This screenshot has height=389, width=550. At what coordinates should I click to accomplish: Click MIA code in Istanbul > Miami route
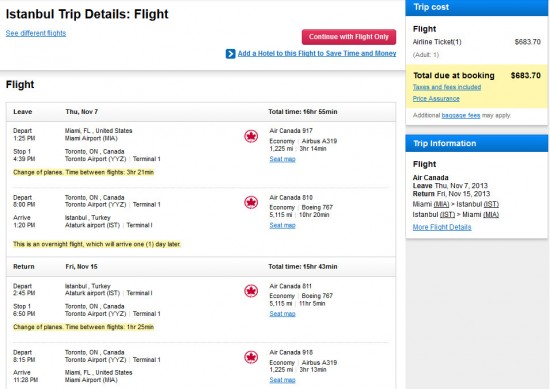coord(491,215)
